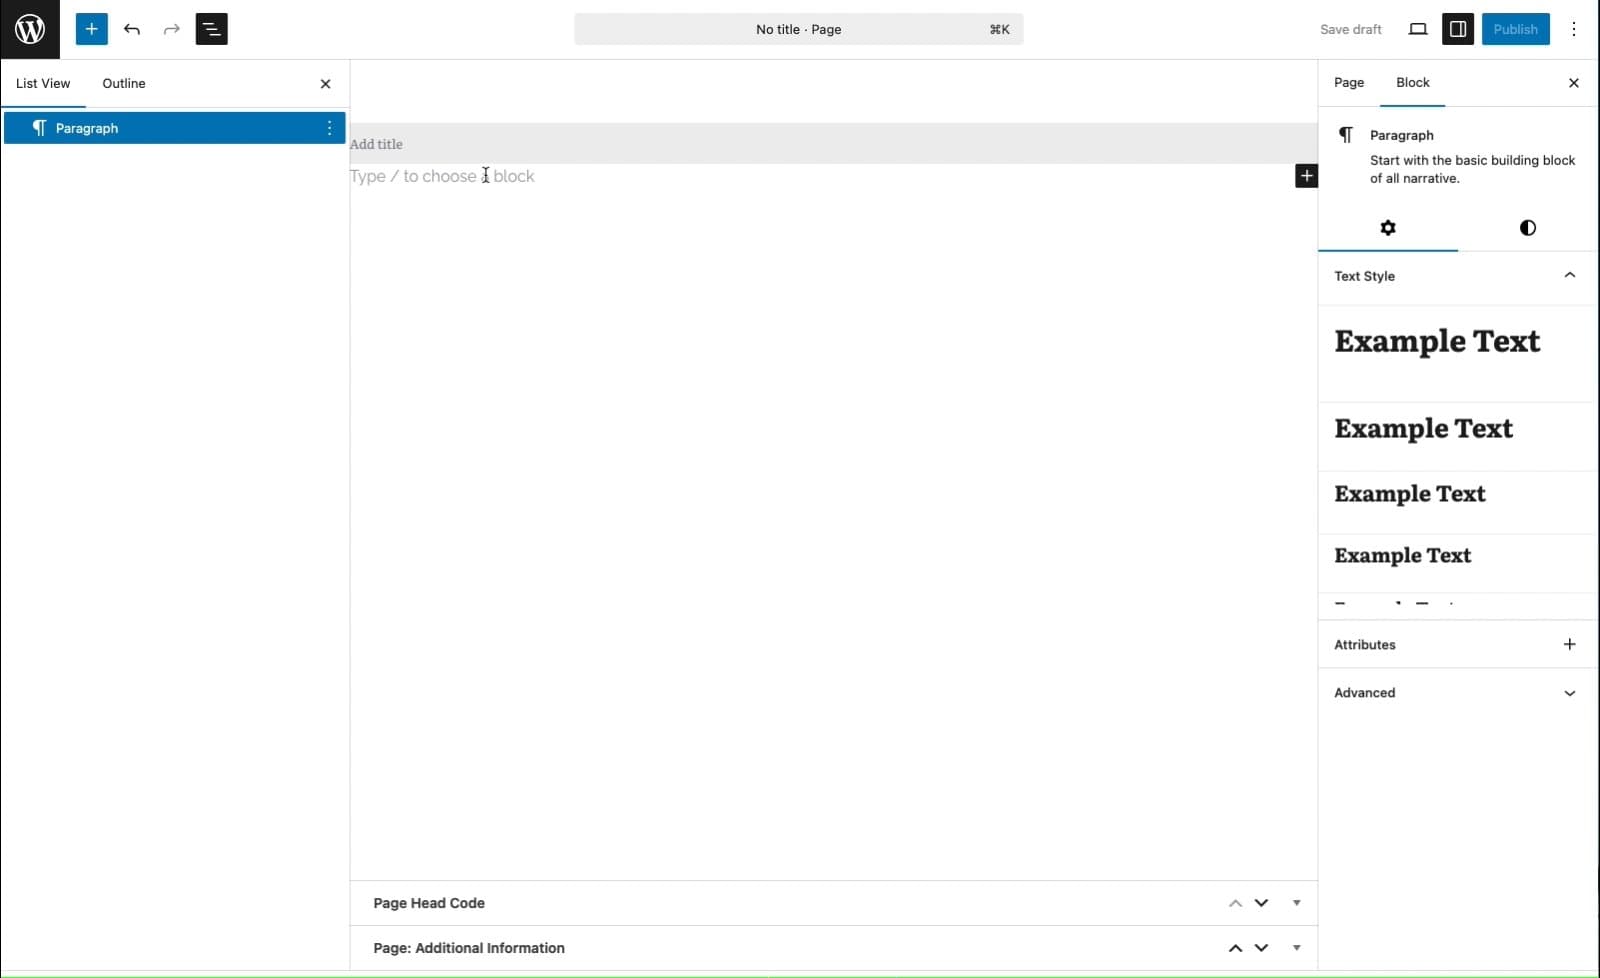The width and height of the screenshot is (1600, 978).
Task: Select the Settings gear tab
Action: click(x=1388, y=228)
